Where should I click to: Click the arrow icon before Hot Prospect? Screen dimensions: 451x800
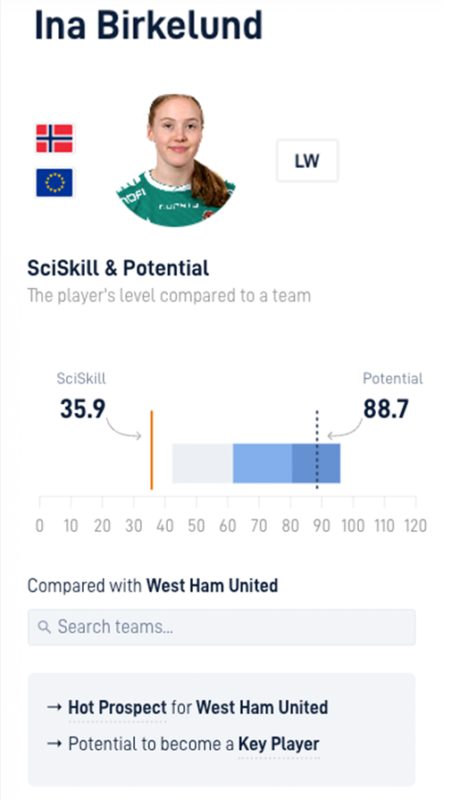54,708
